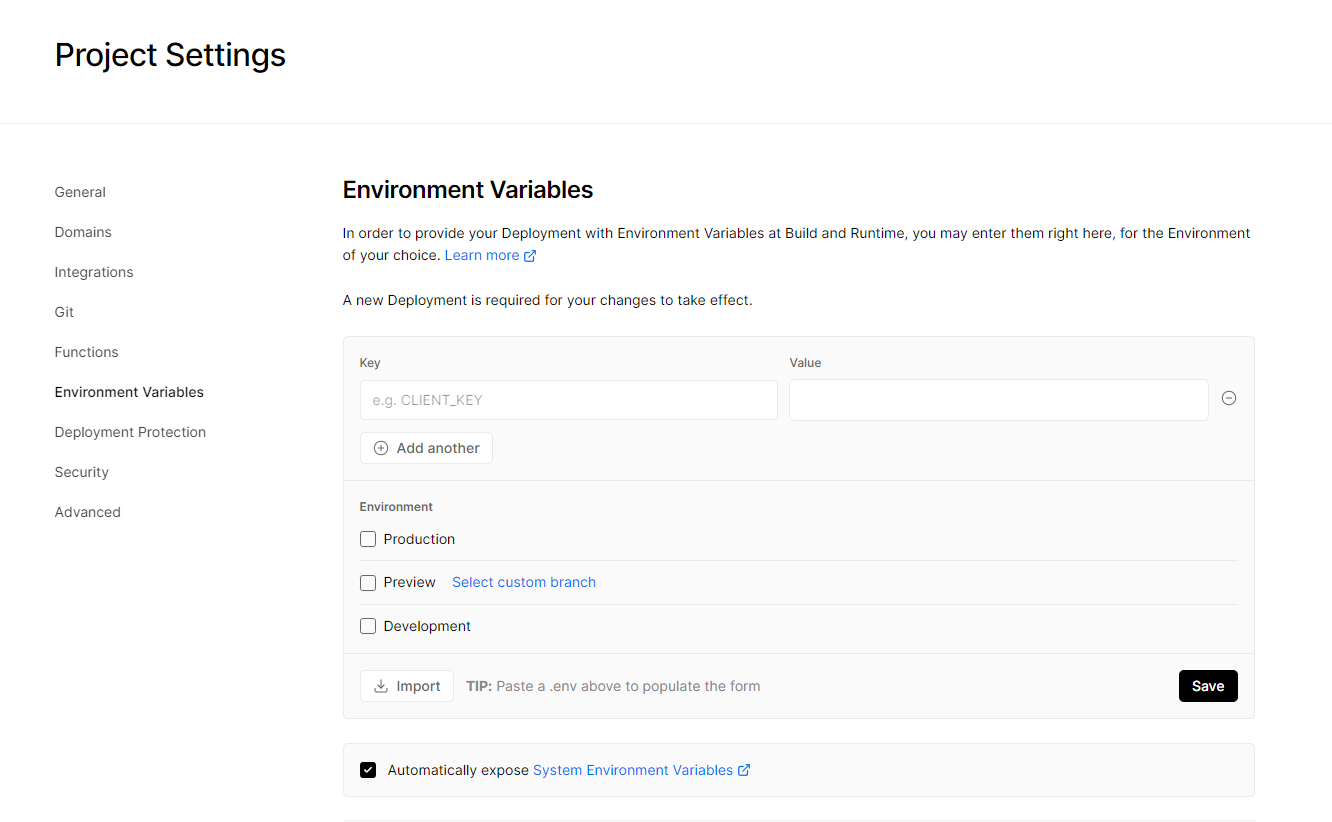Open Integrations in the sidebar

tap(94, 272)
